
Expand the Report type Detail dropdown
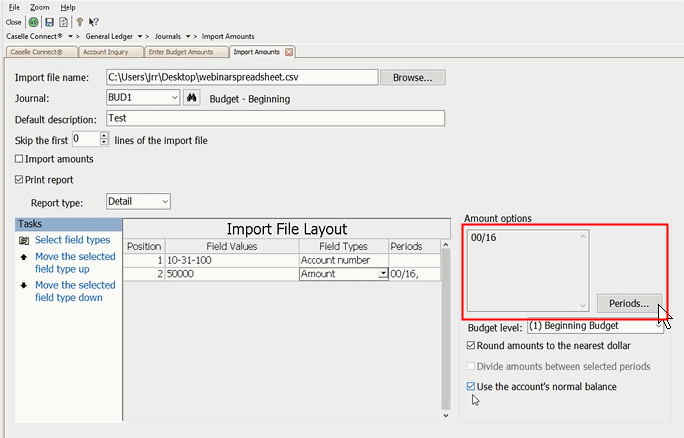coord(164,202)
